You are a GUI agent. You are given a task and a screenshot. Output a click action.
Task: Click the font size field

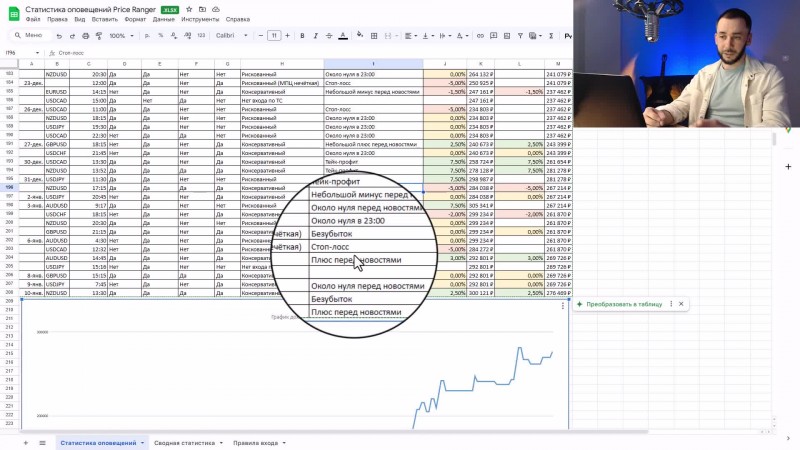tap(274, 36)
